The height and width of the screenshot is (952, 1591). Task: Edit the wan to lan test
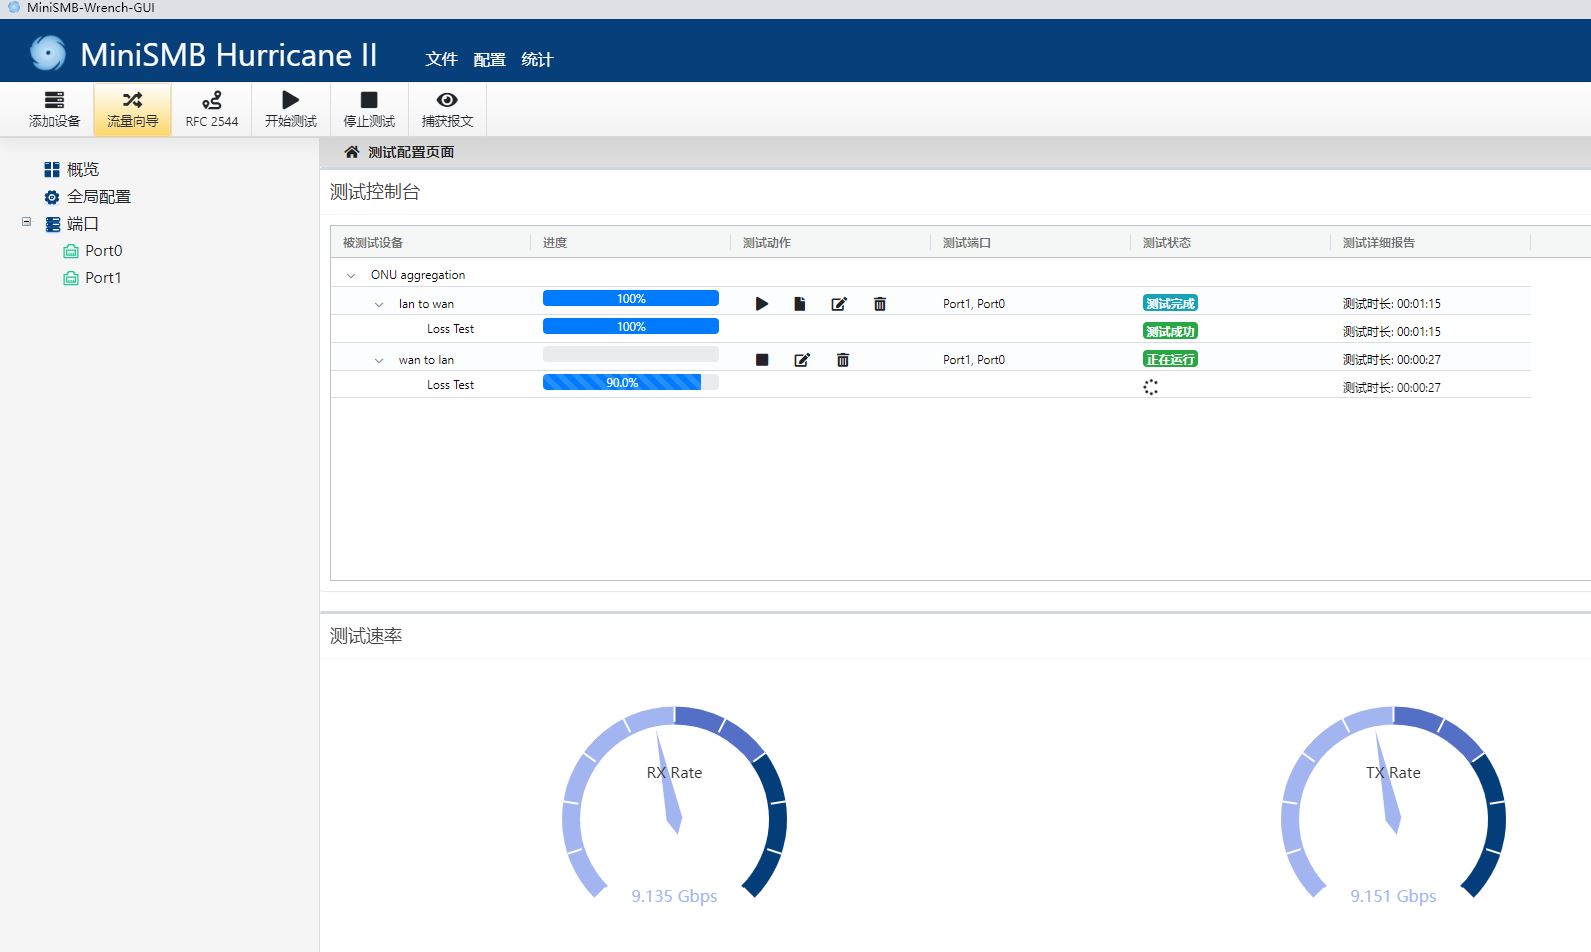pos(802,360)
